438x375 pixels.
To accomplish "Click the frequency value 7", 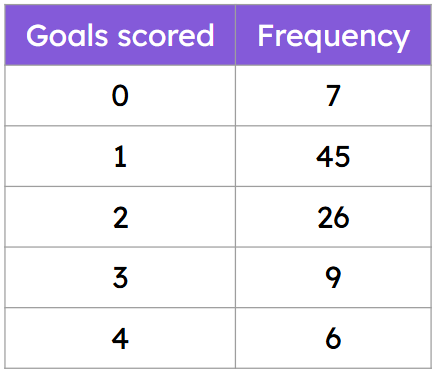I will [333, 96].
